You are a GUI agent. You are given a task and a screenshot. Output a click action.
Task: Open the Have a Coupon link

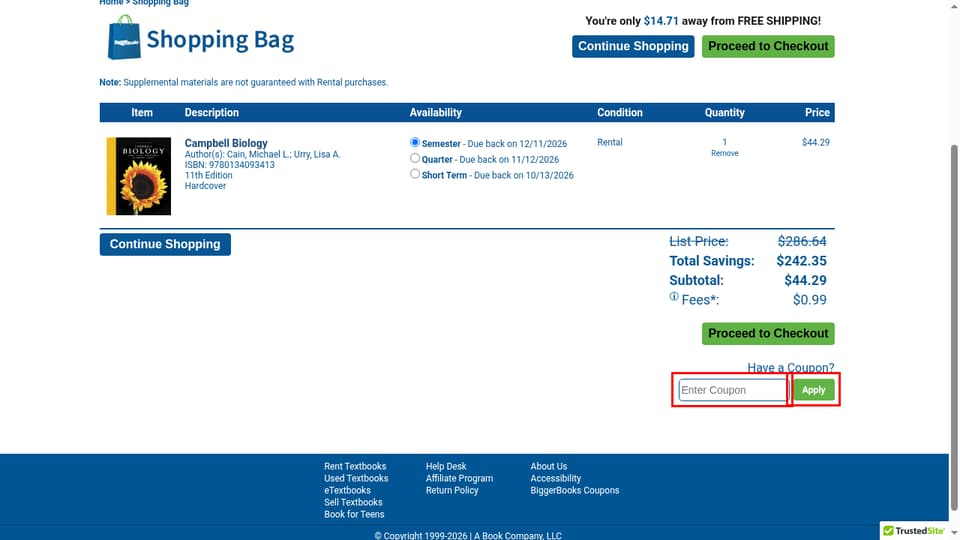(x=790, y=367)
